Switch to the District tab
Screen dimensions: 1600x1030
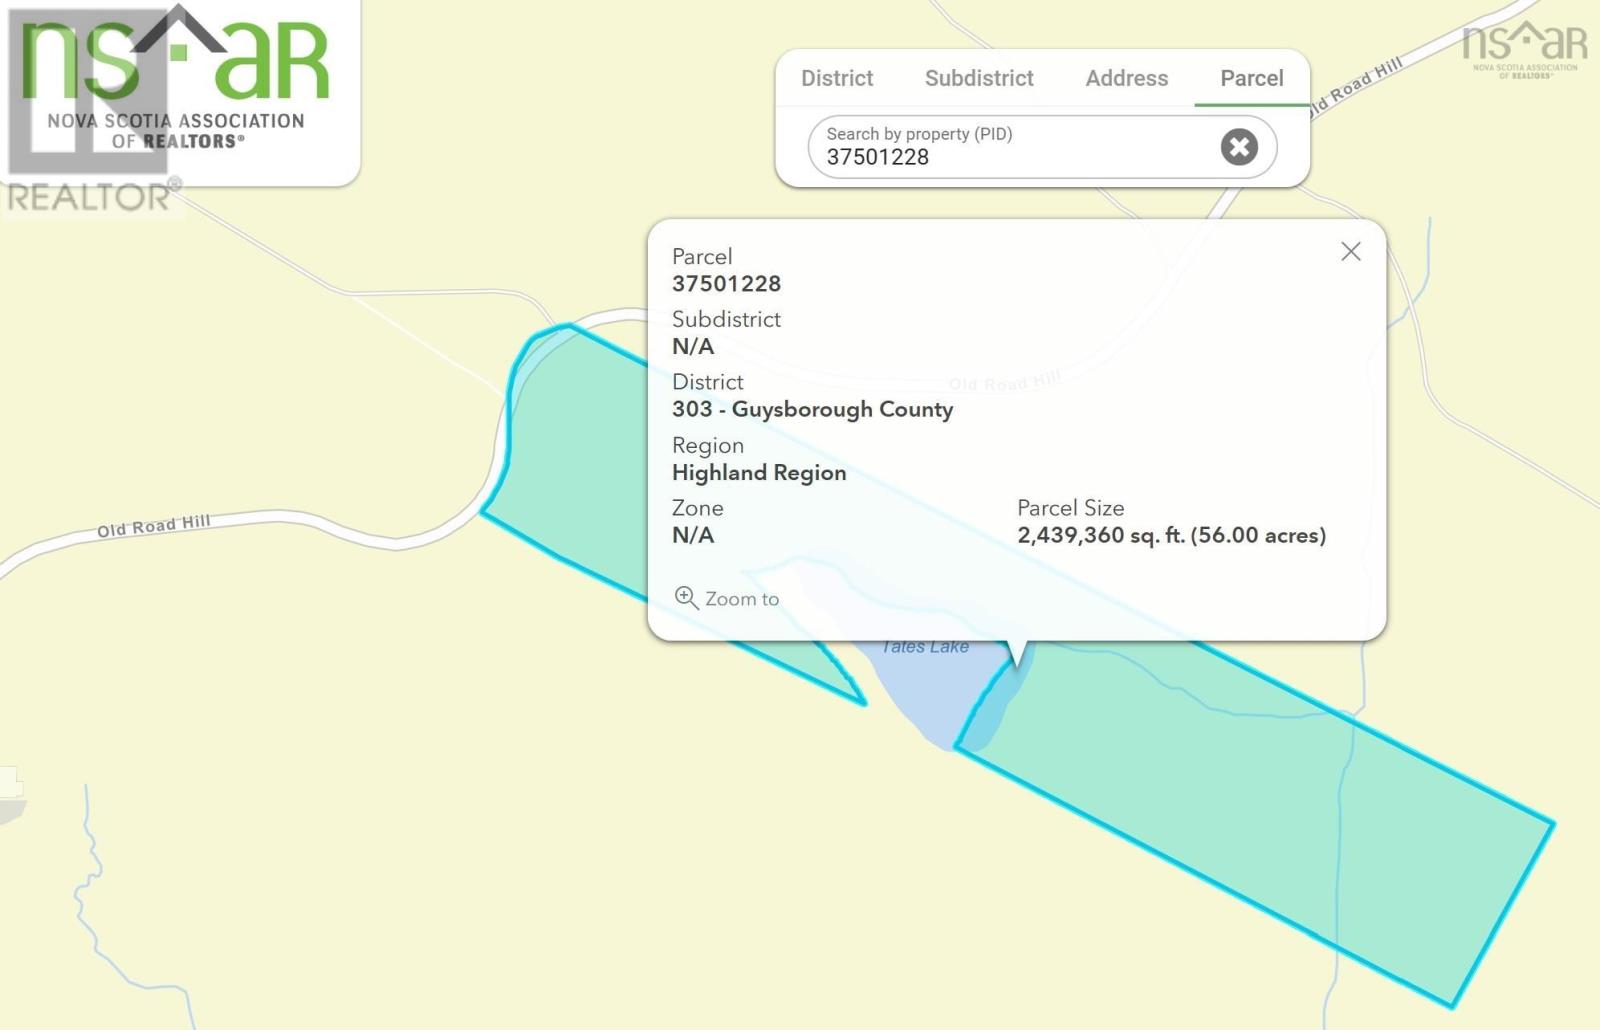(837, 78)
